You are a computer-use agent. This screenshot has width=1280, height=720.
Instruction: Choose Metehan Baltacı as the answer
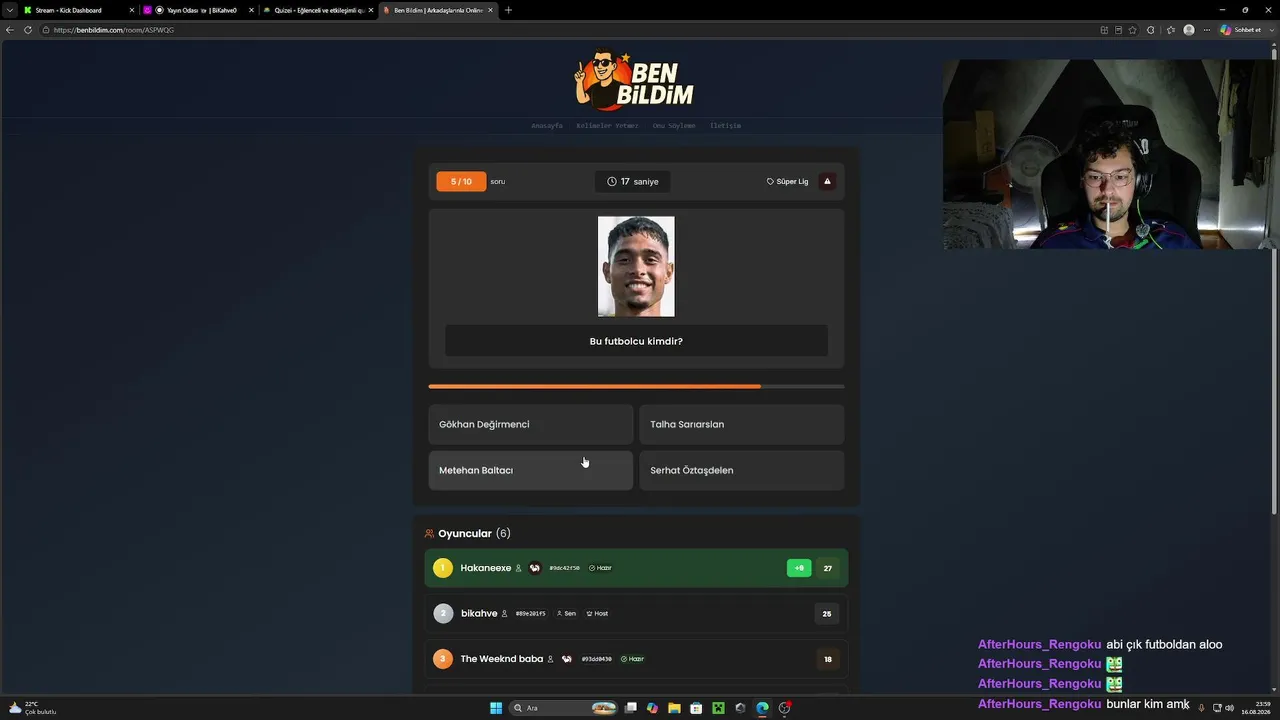pos(531,470)
